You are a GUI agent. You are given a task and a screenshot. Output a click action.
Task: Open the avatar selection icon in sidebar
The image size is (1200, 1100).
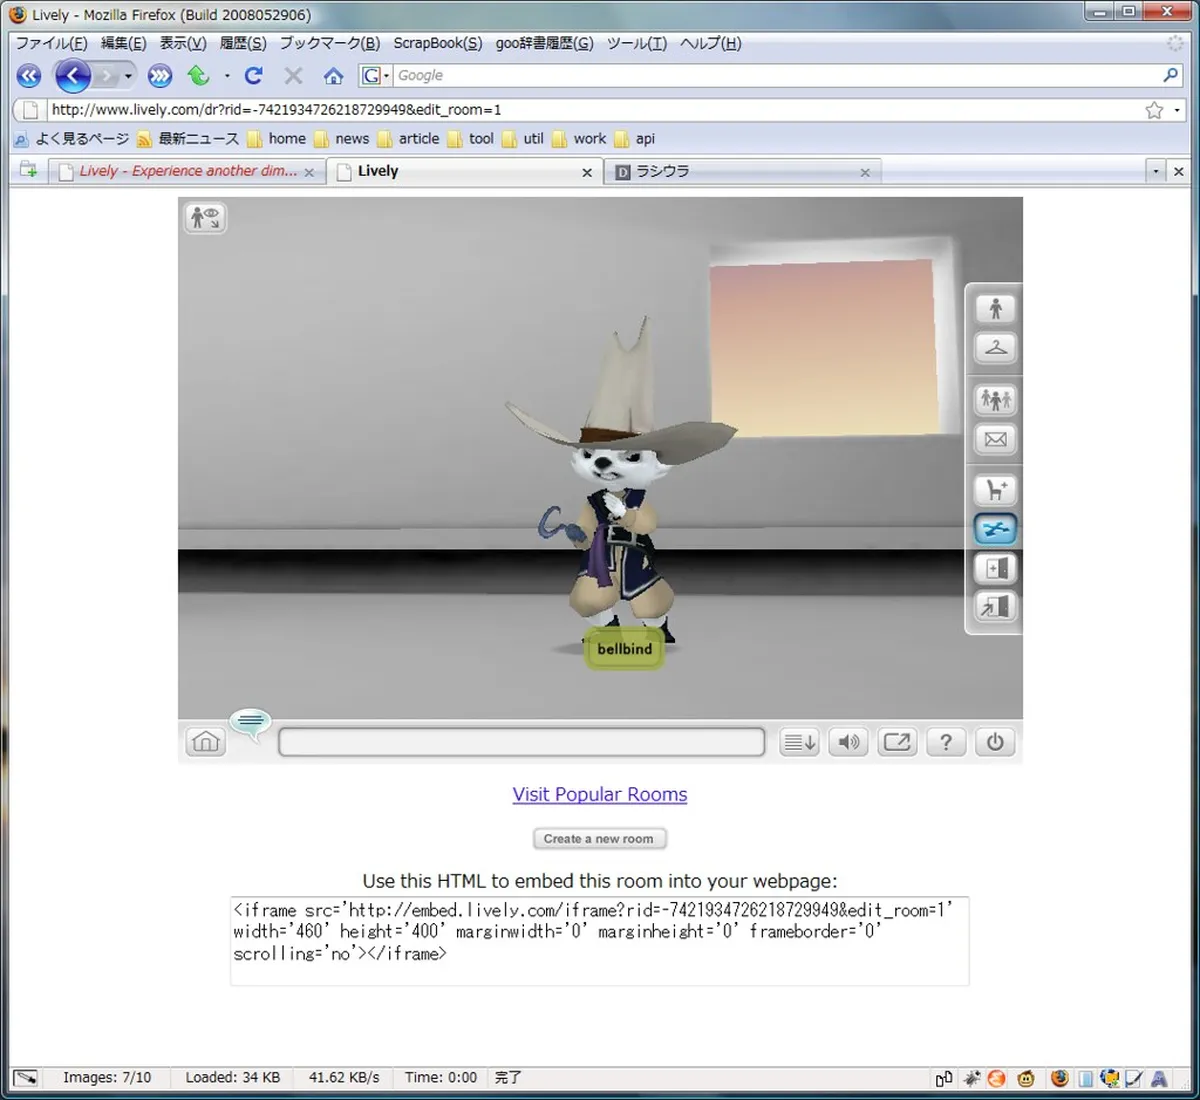(995, 309)
